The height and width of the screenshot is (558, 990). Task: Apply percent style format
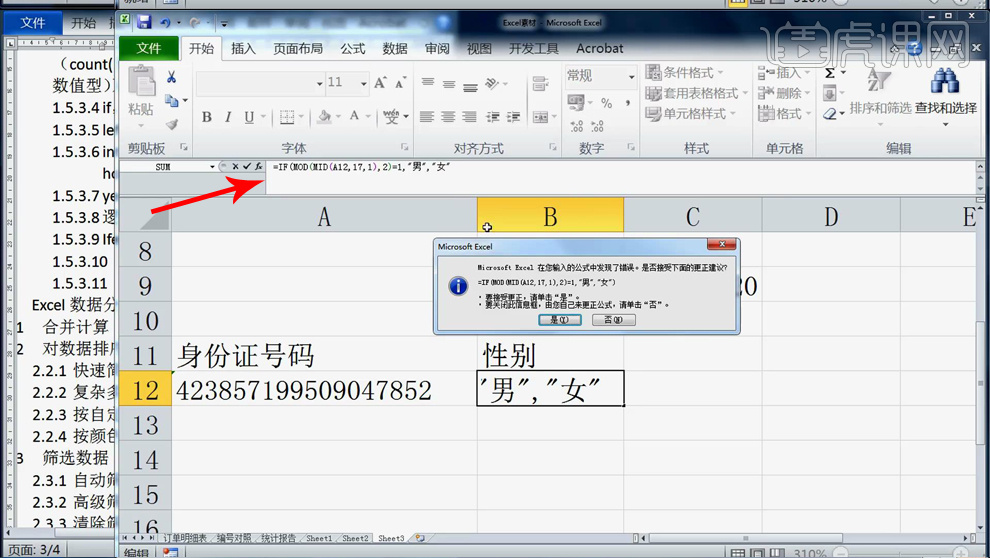(x=606, y=102)
